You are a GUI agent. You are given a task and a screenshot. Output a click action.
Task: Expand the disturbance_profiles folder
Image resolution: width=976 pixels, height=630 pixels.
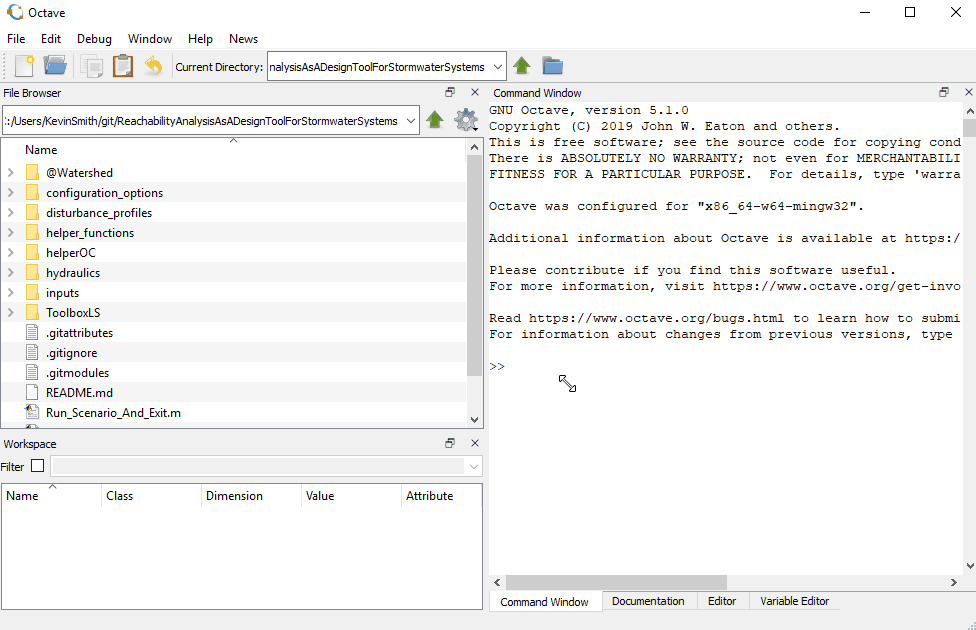coord(11,212)
